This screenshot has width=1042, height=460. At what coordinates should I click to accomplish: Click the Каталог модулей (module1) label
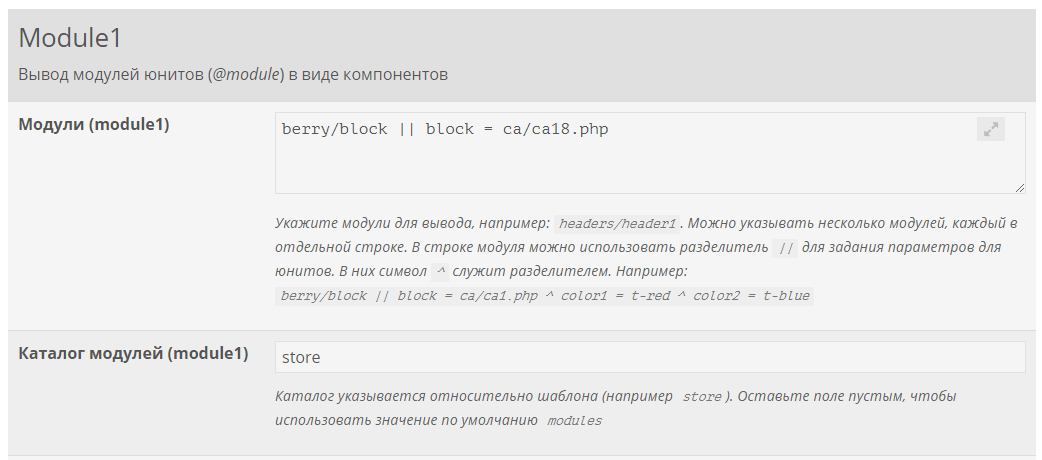tap(133, 353)
